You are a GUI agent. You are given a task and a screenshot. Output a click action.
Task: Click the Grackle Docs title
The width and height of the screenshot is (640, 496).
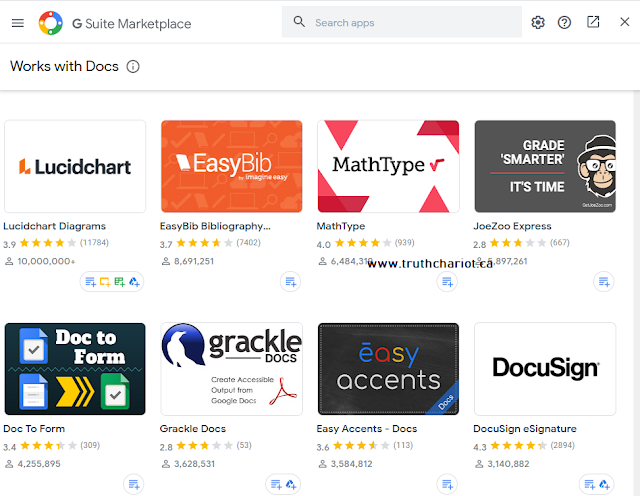[193, 429]
